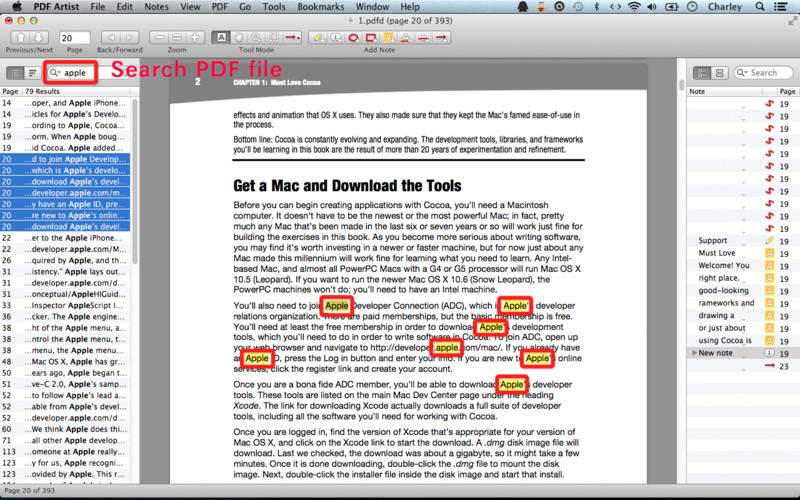Select the 'using Cocoa is' note row
The width and height of the screenshot is (800, 500).
click(742, 341)
